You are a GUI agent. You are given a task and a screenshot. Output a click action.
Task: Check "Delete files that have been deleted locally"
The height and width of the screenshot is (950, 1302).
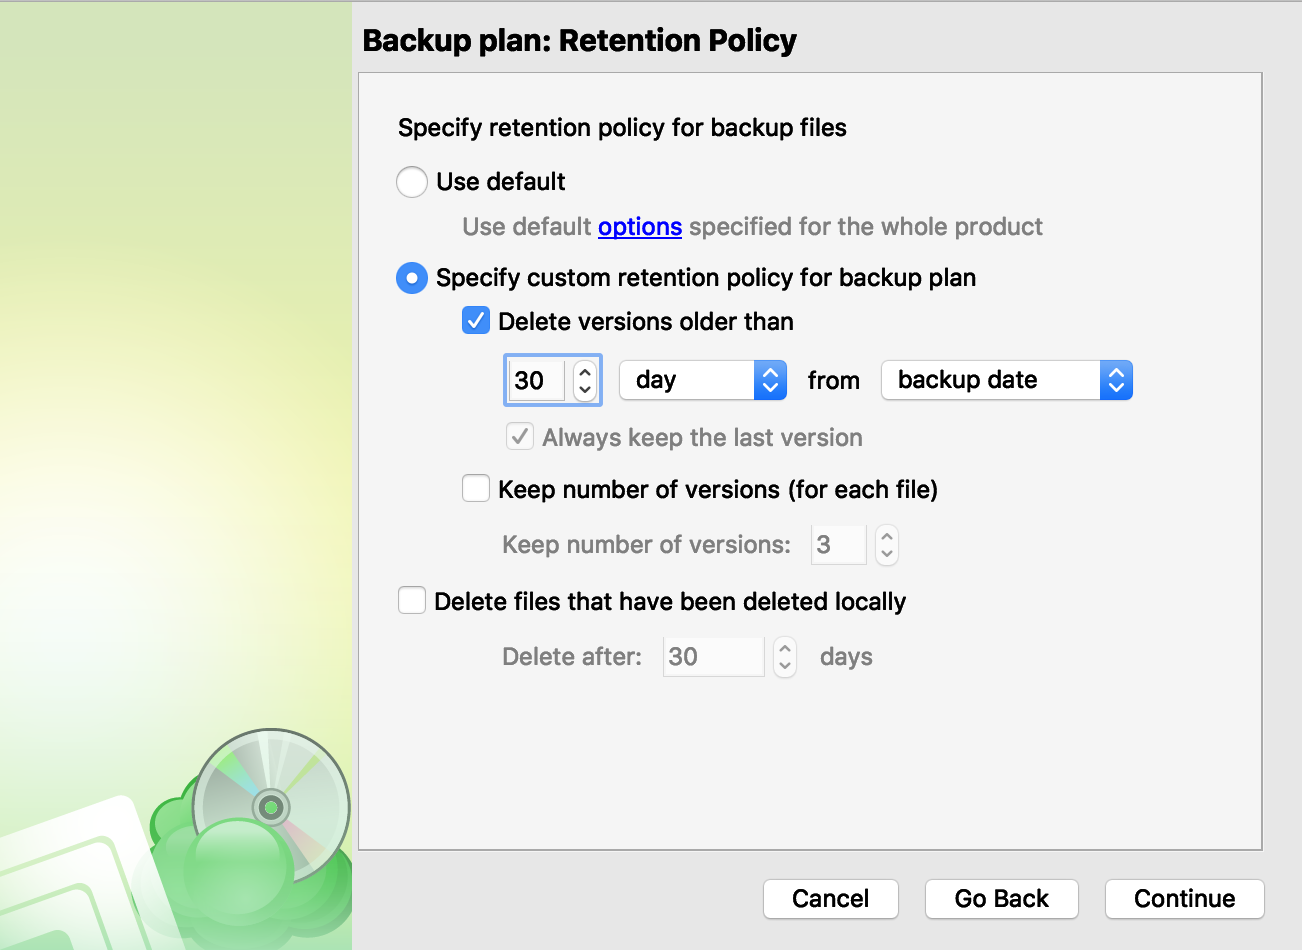coord(411,600)
